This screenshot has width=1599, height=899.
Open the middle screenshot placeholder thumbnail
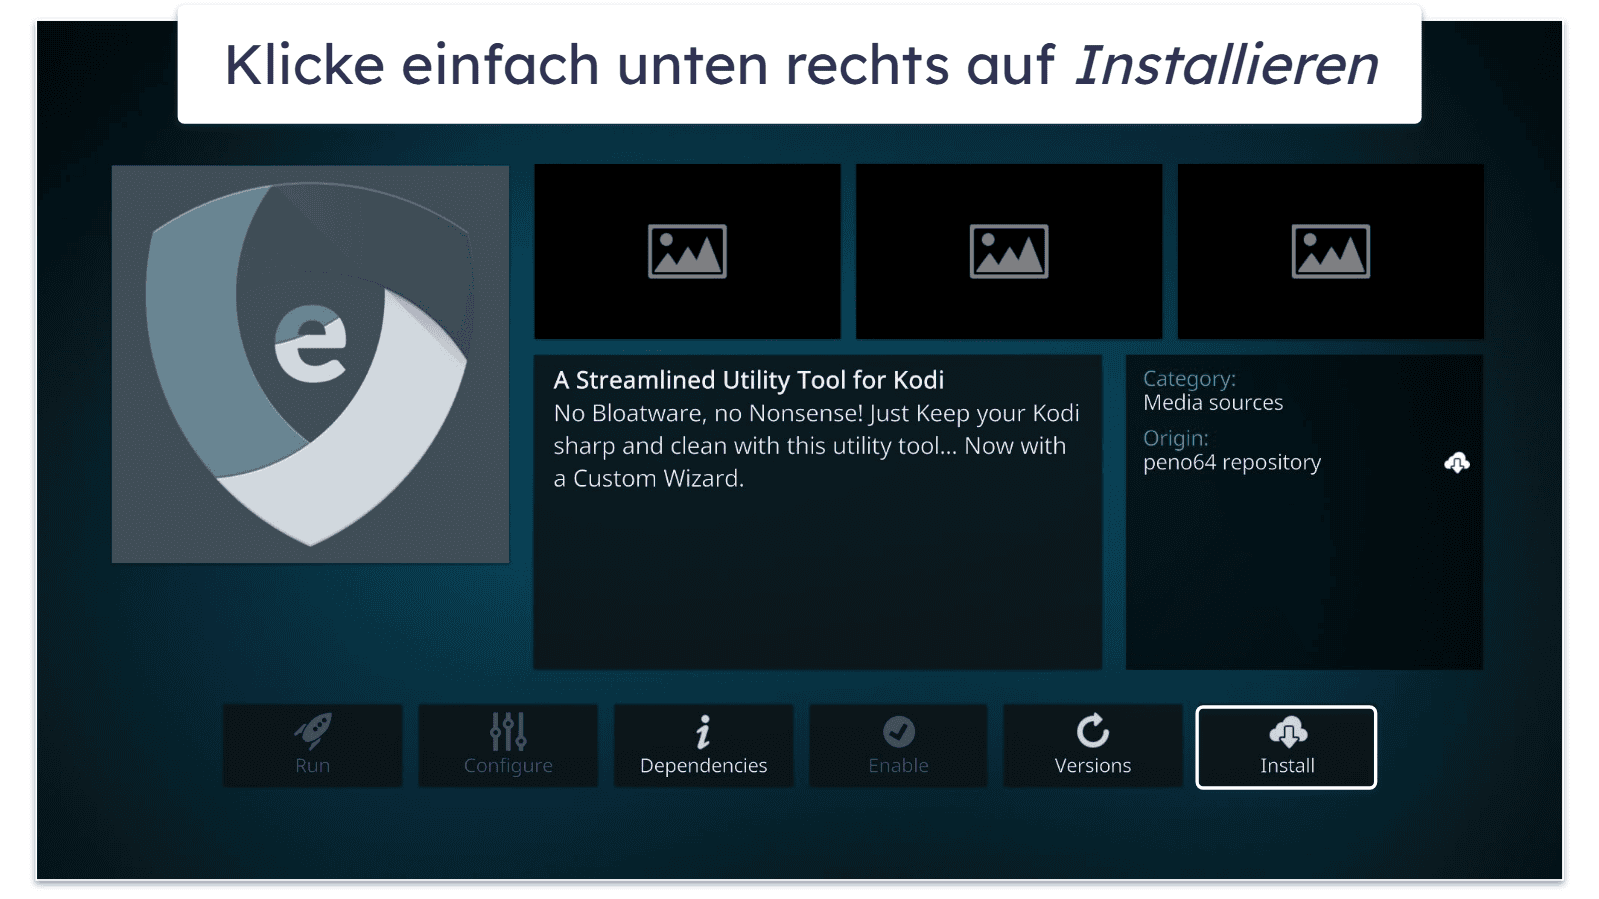(x=1009, y=252)
